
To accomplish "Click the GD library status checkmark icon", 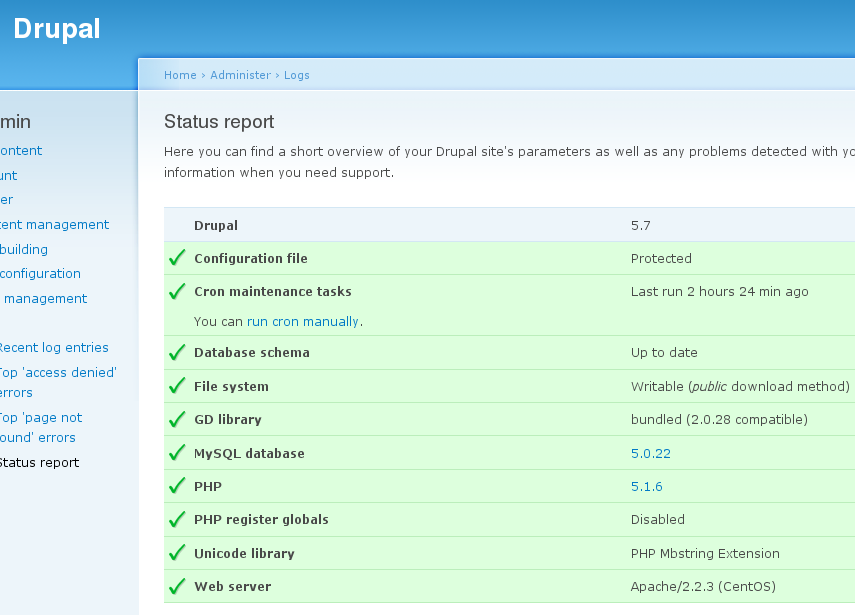I will (177, 419).
